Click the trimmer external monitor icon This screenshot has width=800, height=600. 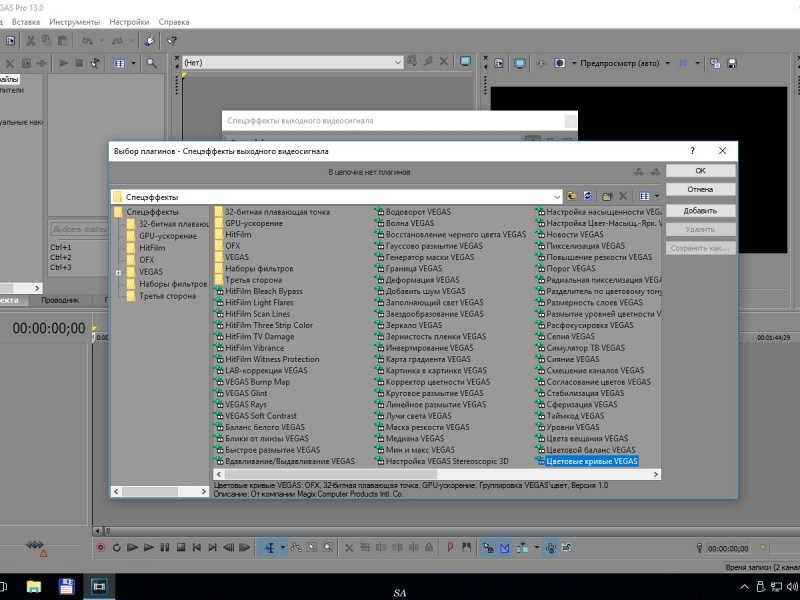click(x=465, y=61)
